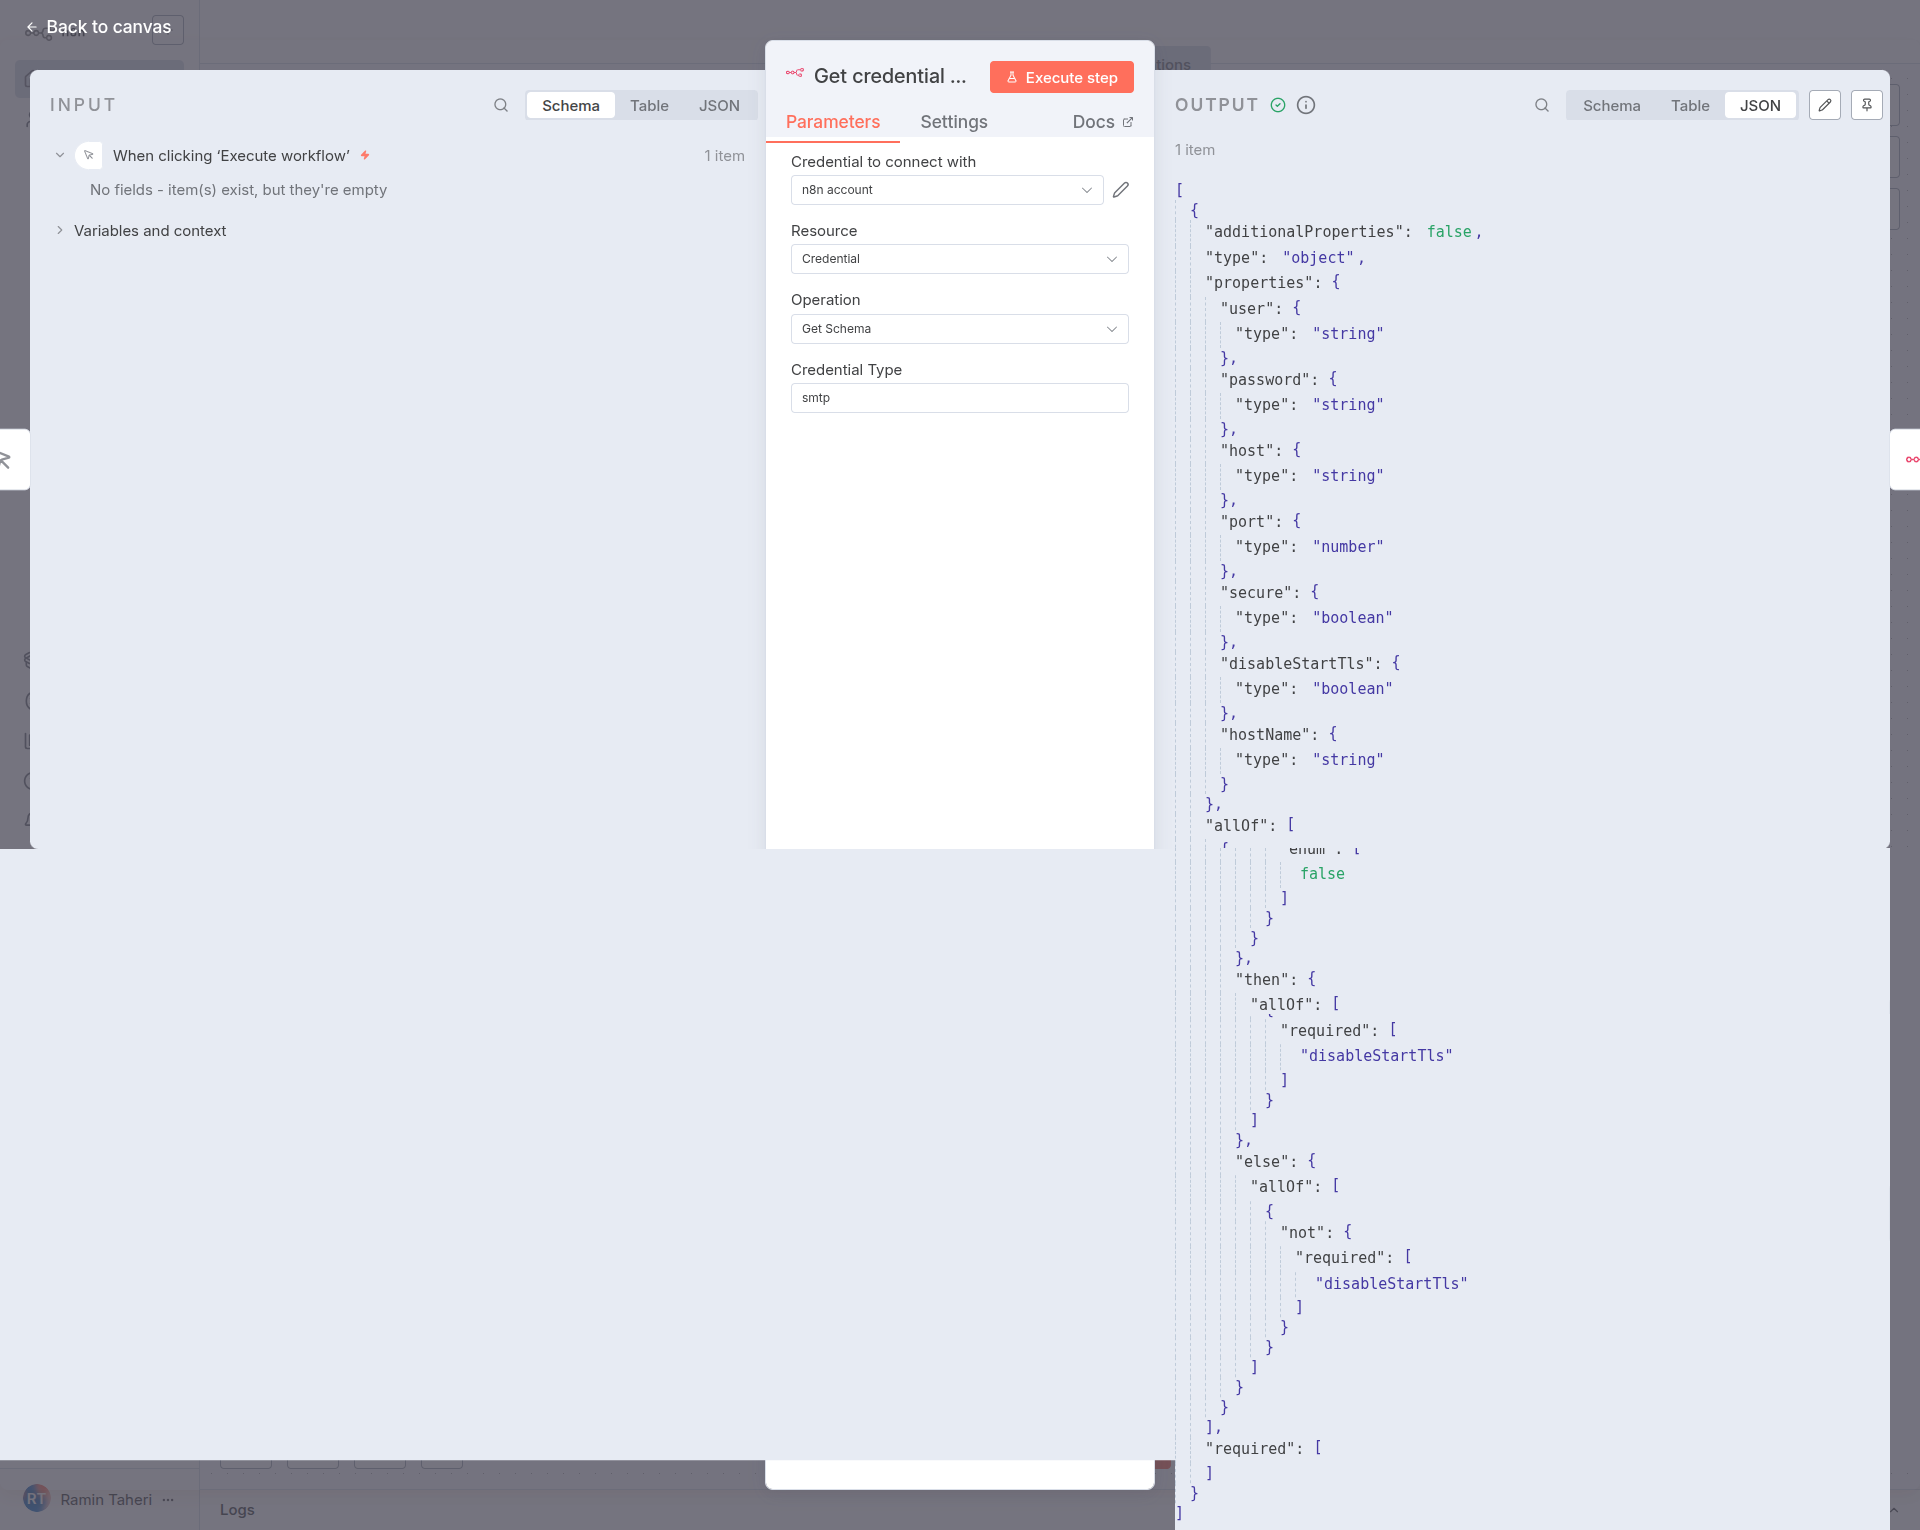Image resolution: width=1920 pixels, height=1530 pixels.
Task: Click the output info icon
Action: click(1306, 105)
